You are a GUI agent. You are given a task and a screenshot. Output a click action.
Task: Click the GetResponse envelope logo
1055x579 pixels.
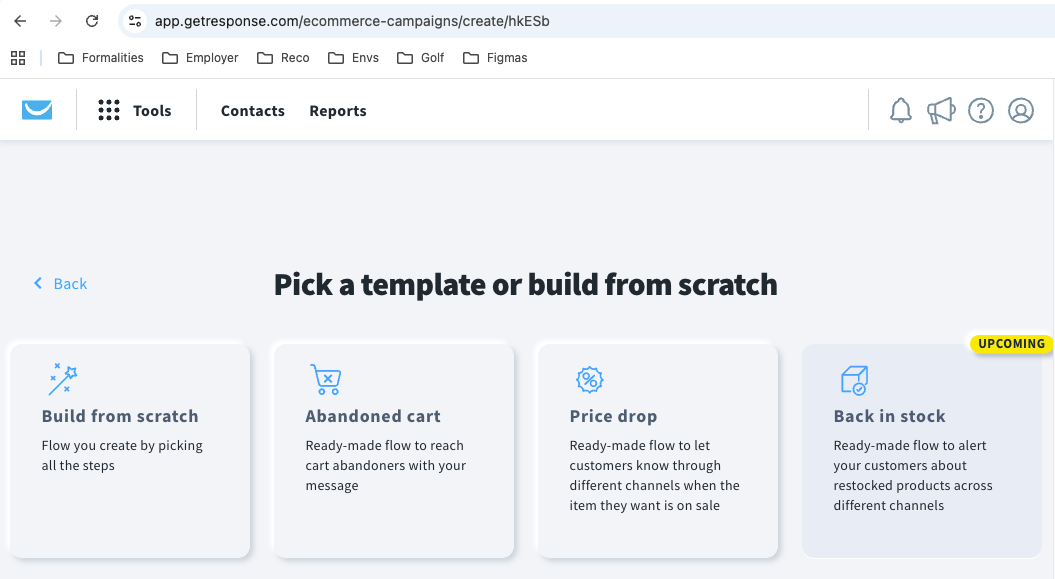(x=37, y=110)
